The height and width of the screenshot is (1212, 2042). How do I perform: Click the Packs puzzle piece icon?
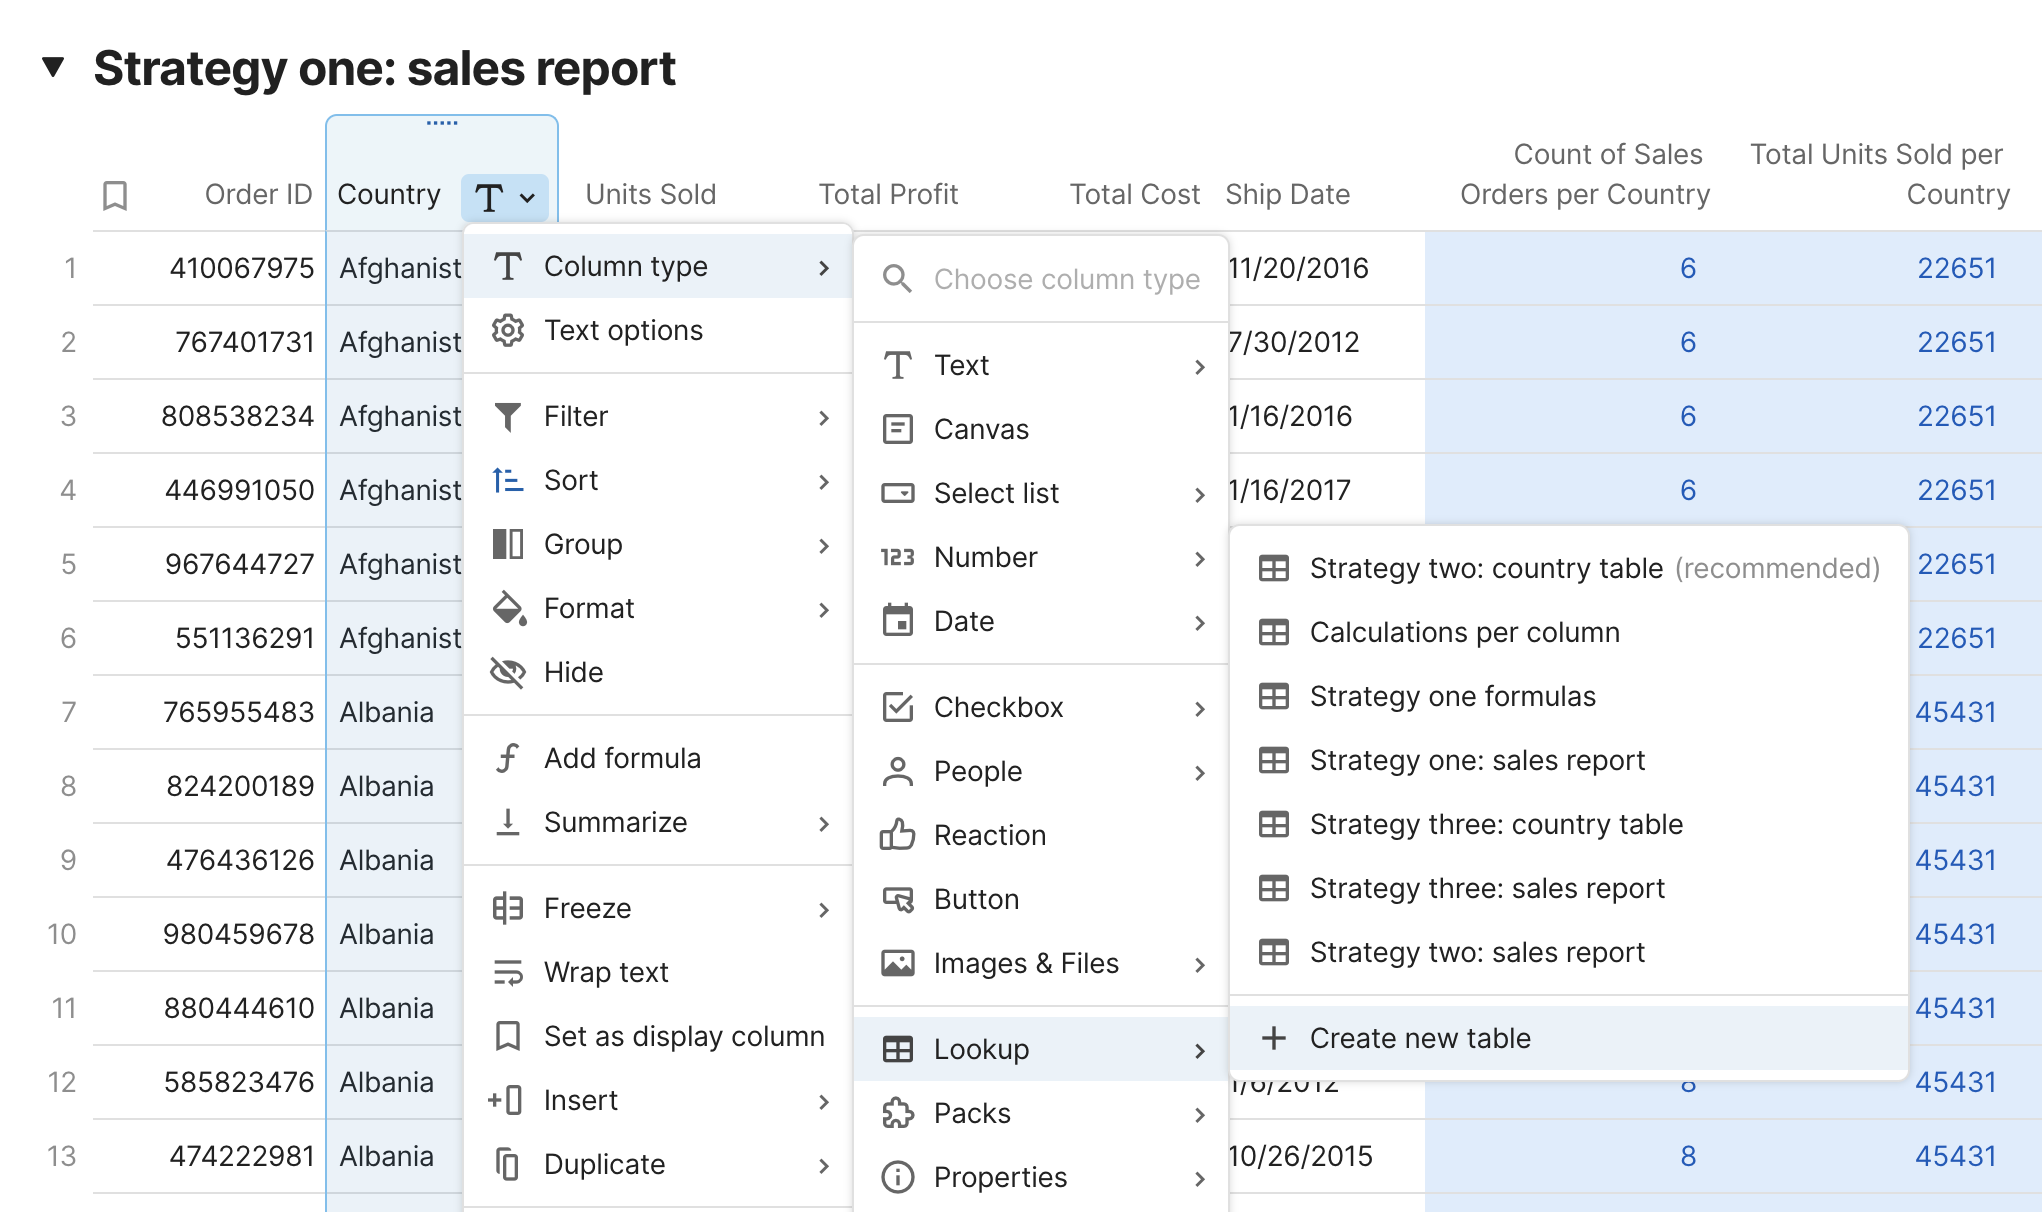(897, 1113)
